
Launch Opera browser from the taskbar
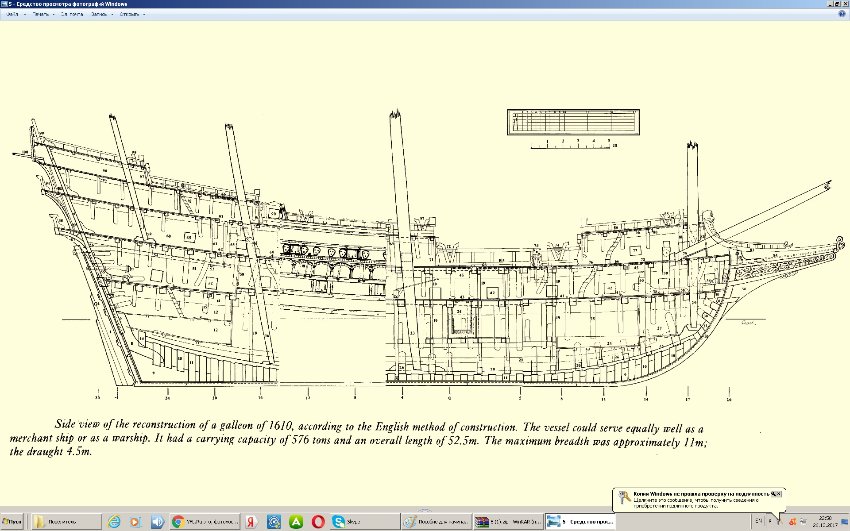[x=318, y=522]
